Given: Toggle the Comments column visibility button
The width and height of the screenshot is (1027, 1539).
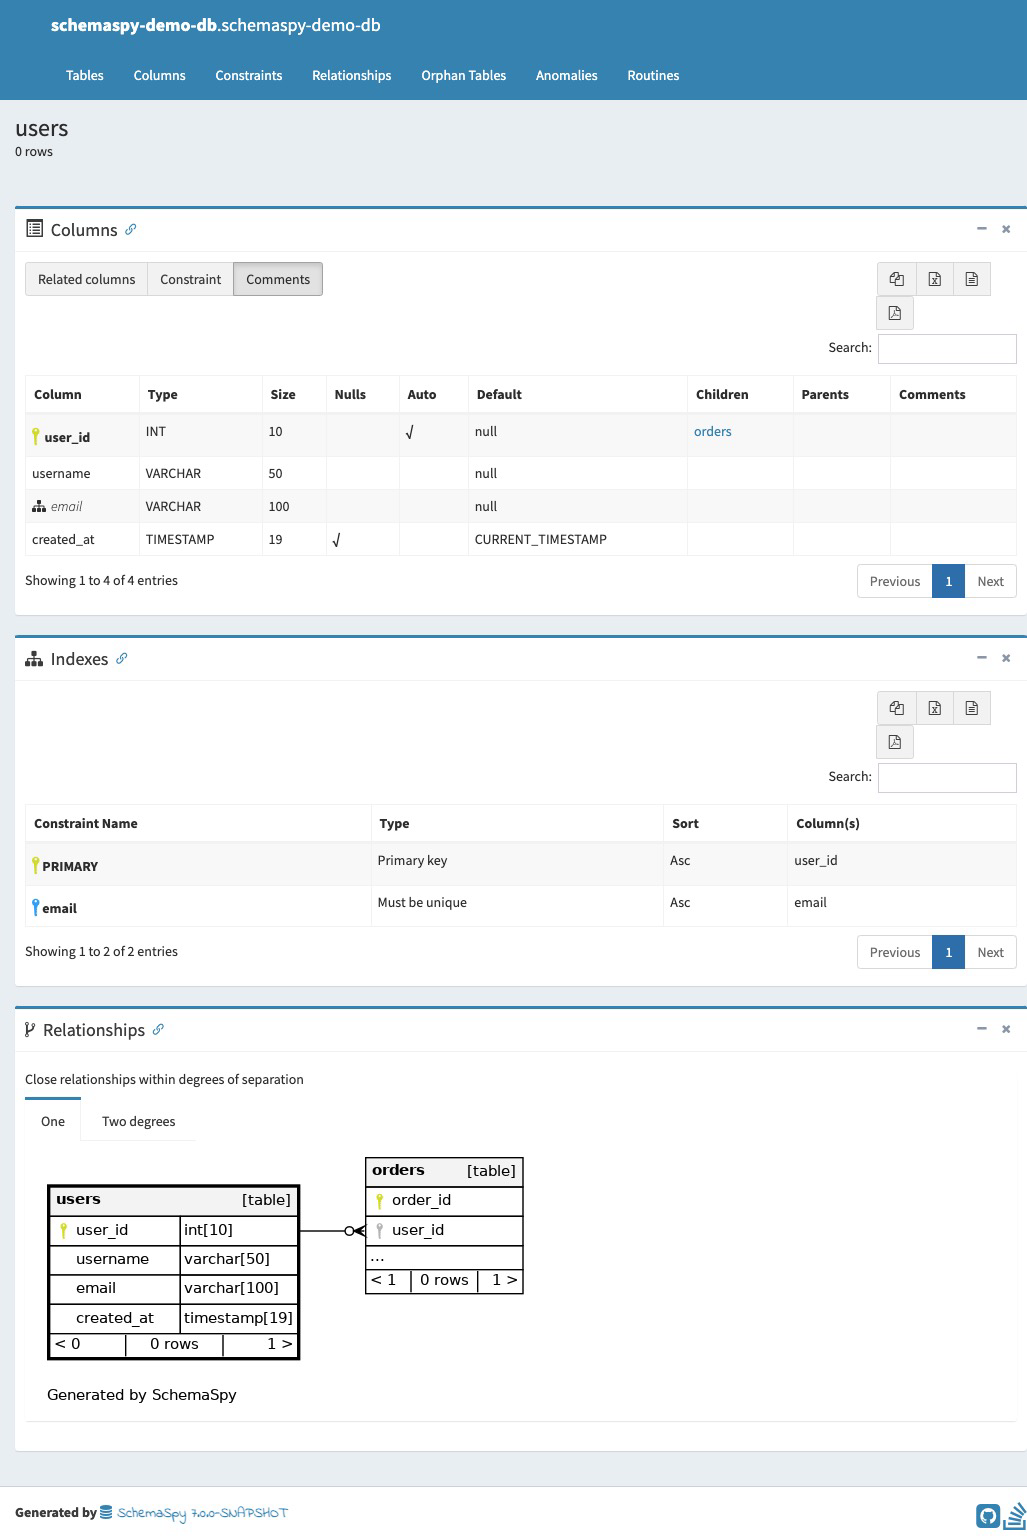Looking at the screenshot, I should 278,279.
